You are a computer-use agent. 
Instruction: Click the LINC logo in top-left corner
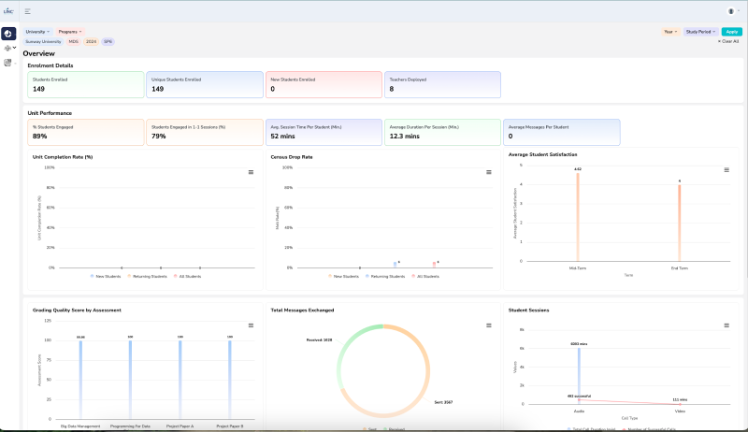pyautogui.click(x=9, y=11)
